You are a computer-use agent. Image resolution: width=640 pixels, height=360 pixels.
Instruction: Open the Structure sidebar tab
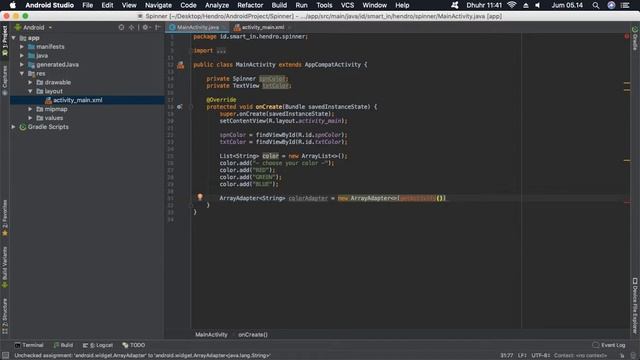pyautogui.click(x=5, y=316)
